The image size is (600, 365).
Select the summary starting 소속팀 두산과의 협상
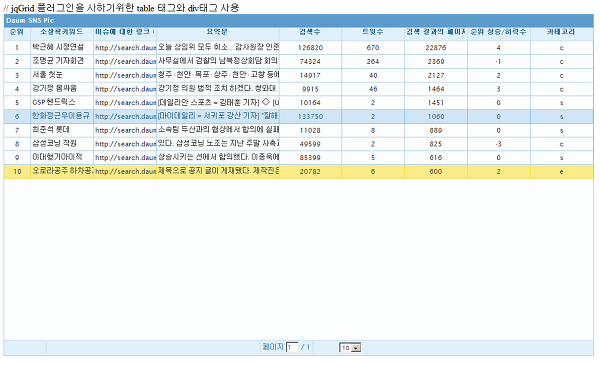point(218,130)
